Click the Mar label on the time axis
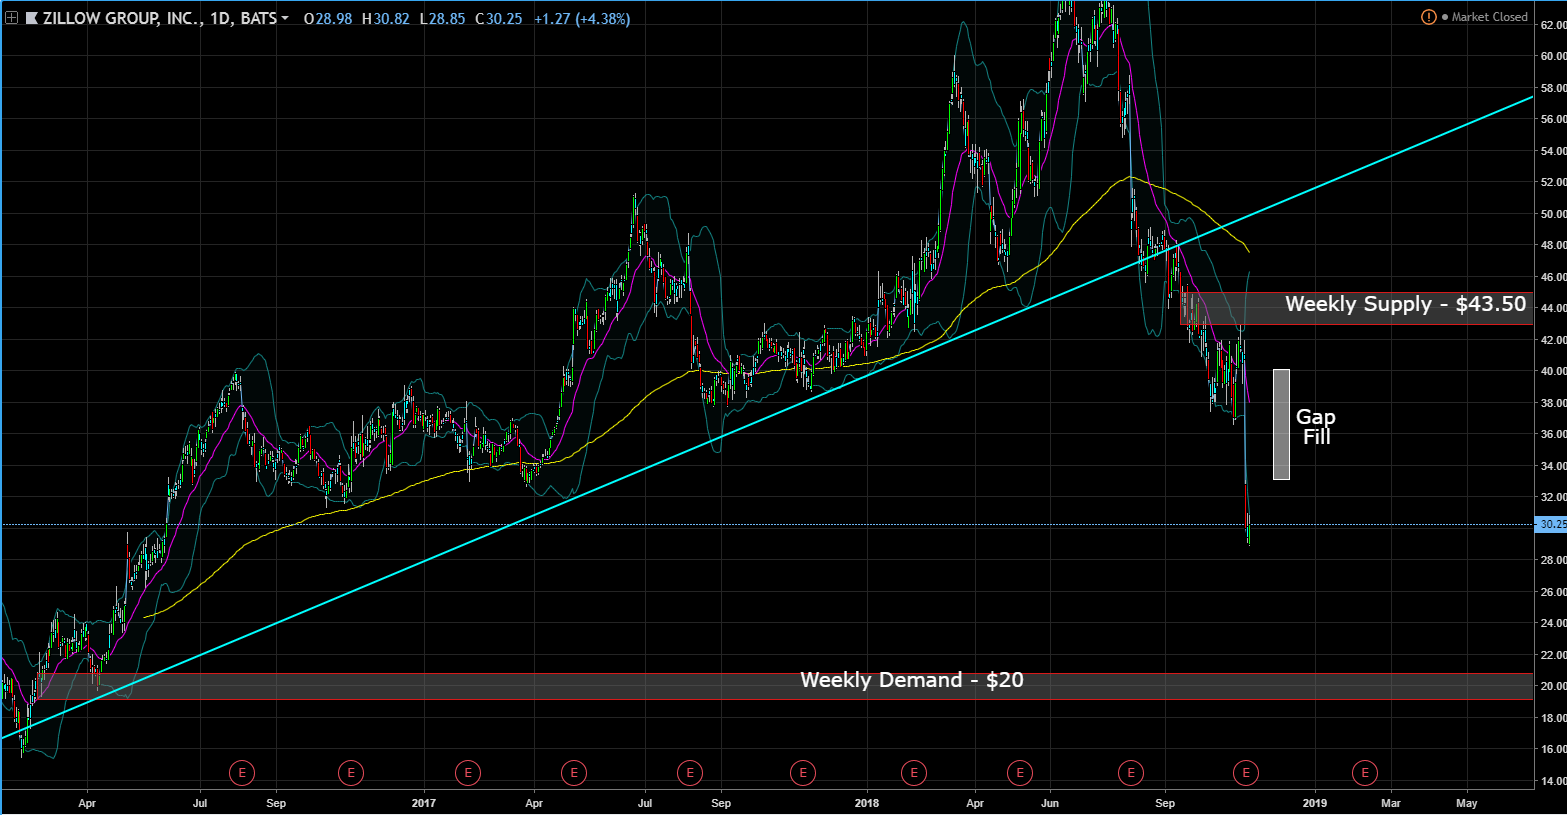1567x815 pixels. [x=1391, y=803]
